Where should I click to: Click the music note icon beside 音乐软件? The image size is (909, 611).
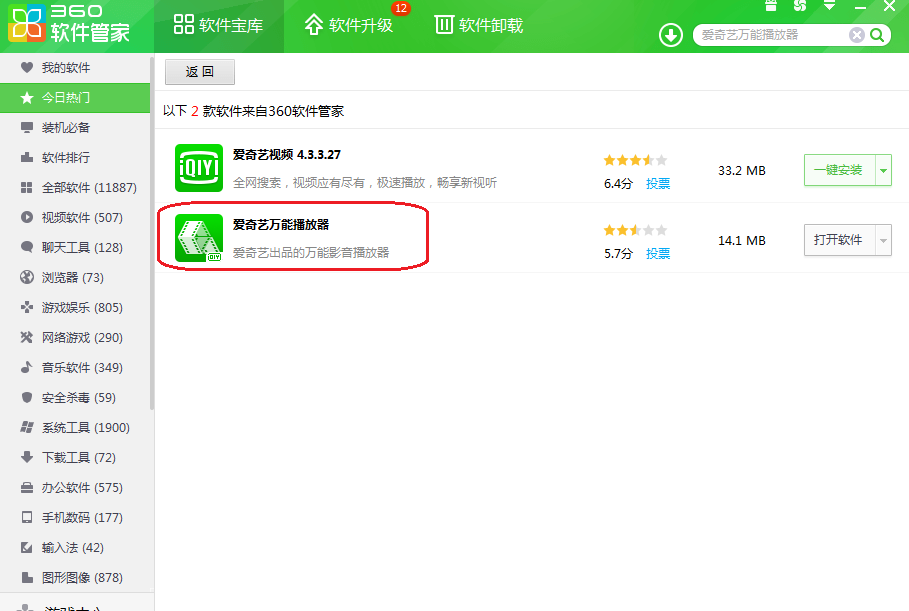click(27, 367)
